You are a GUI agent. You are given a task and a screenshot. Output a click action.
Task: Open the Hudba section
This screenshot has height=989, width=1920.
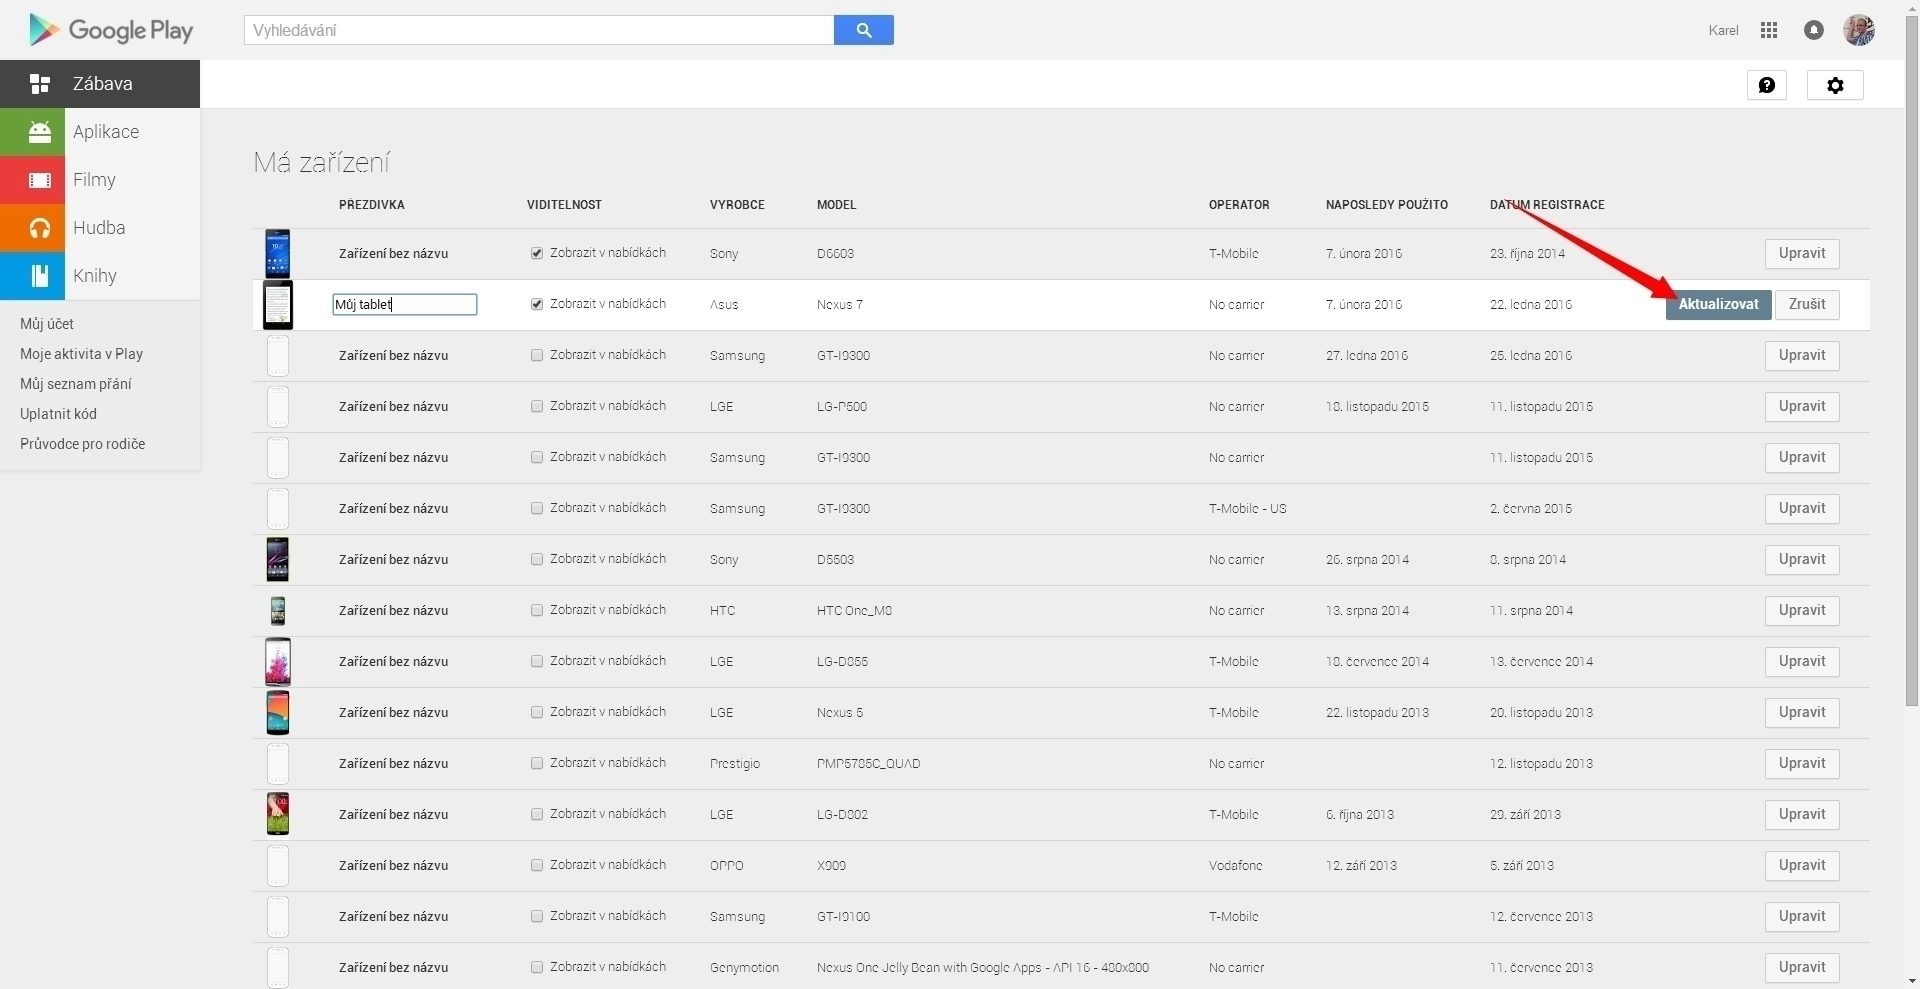click(x=100, y=228)
